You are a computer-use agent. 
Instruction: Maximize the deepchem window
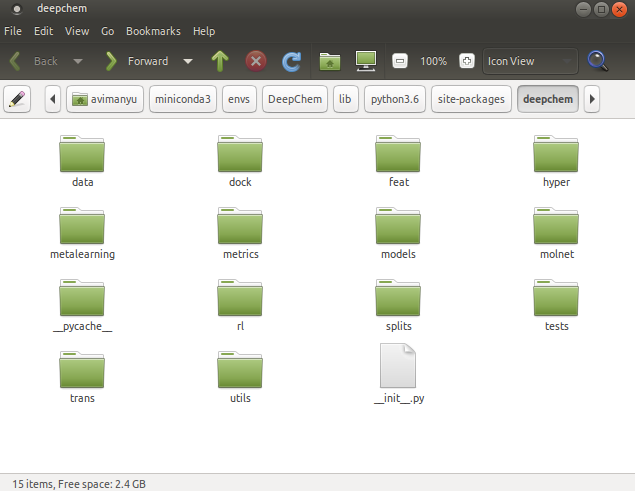click(x=601, y=9)
